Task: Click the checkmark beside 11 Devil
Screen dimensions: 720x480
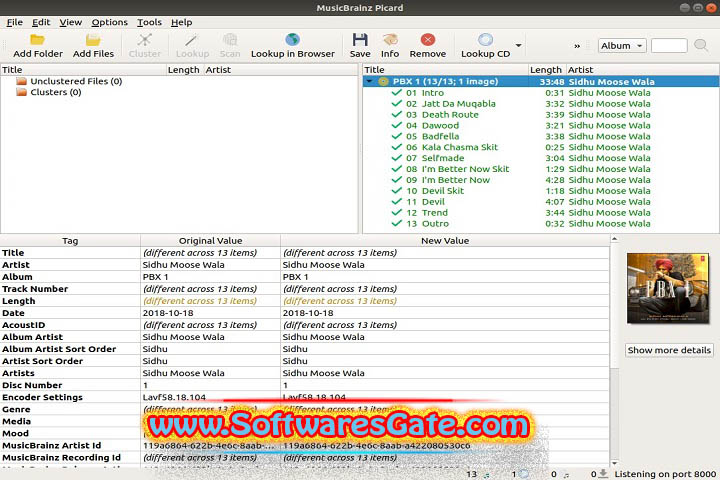Action: point(397,202)
